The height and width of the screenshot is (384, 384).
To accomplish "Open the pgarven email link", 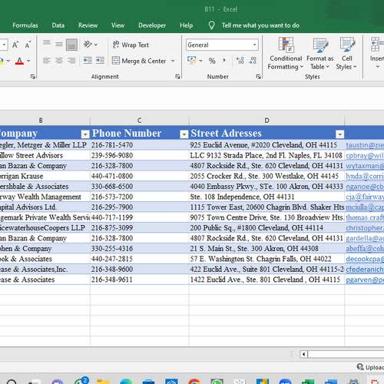I will coord(365,279).
